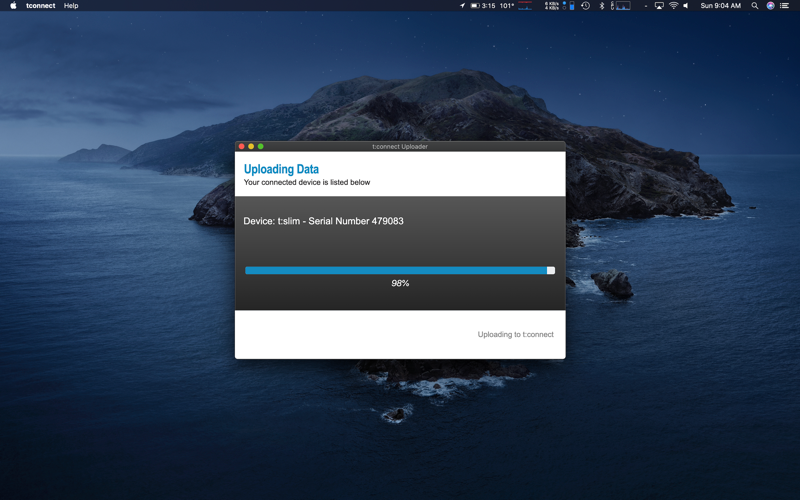Screen dimensions: 800x500
Task: Open the Notification Center list icon
Action: pos(785,6)
